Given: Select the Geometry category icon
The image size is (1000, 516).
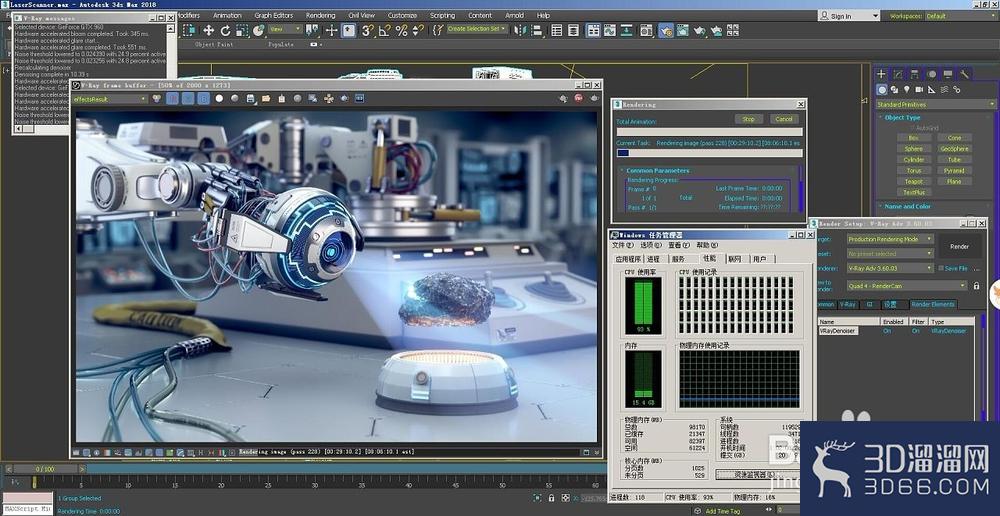Looking at the screenshot, I should tap(881, 90).
